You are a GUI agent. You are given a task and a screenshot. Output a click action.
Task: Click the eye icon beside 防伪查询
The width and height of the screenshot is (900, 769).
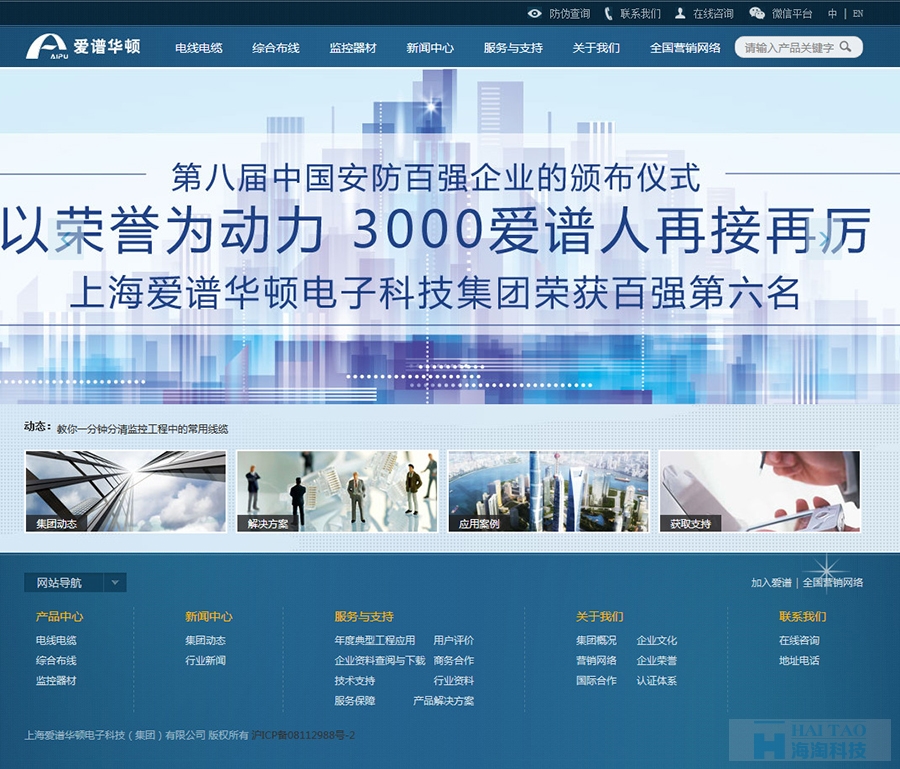point(534,13)
